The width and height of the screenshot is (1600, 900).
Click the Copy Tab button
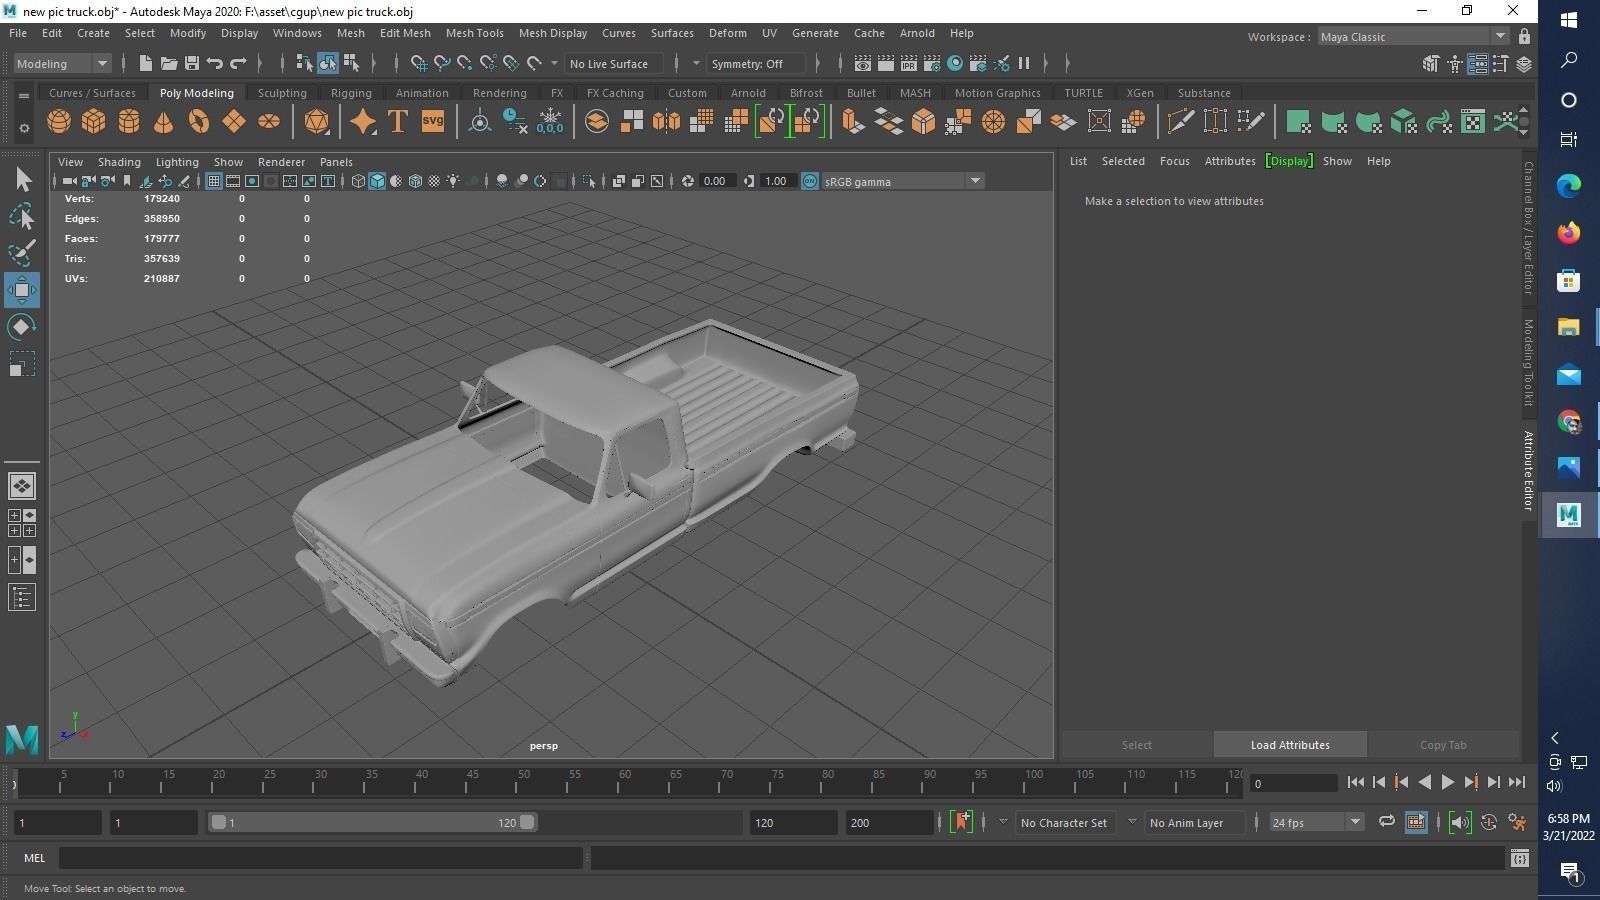(1443, 745)
